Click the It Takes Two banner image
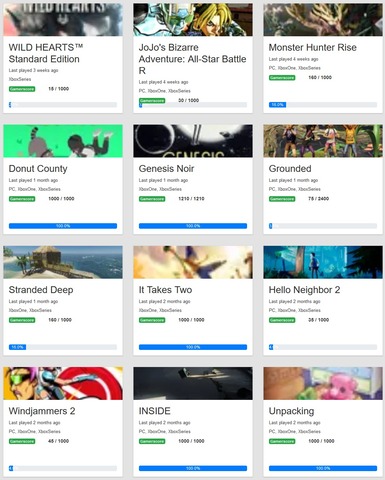Image resolution: width=385 pixels, height=480 pixels. click(193, 262)
